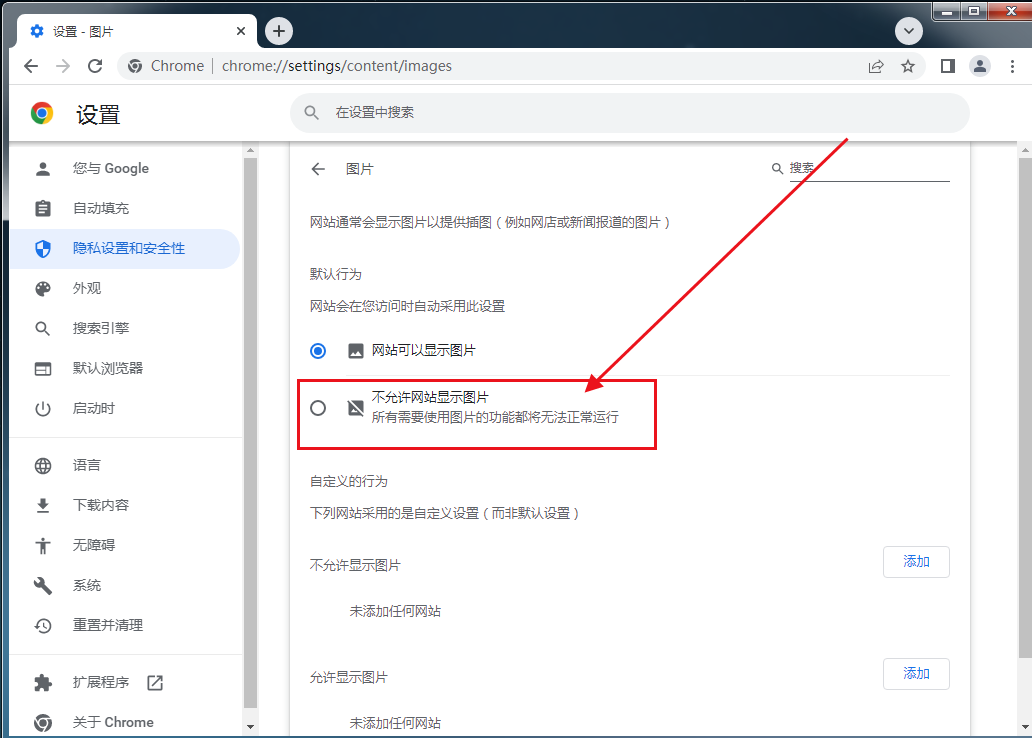Click the 搜索 field in 图片 section

(869, 169)
